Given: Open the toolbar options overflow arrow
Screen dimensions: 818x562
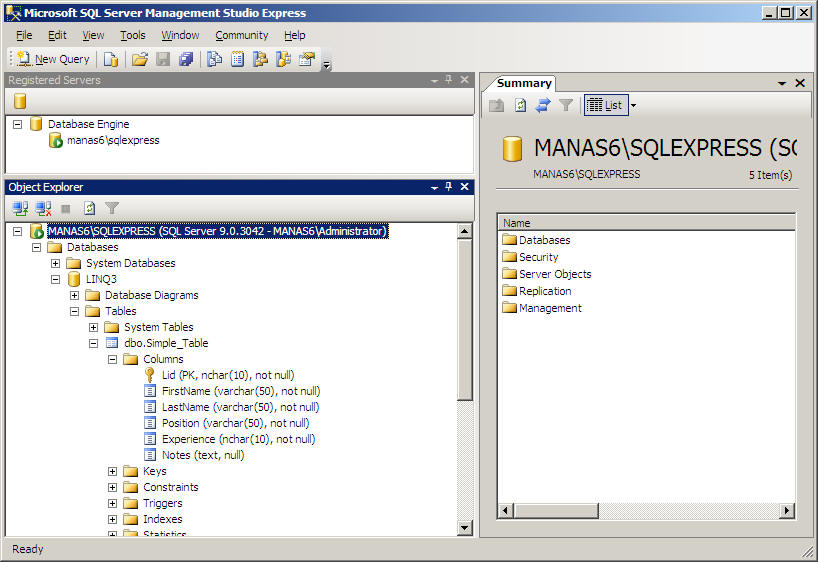Looking at the screenshot, I should click(x=327, y=65).
